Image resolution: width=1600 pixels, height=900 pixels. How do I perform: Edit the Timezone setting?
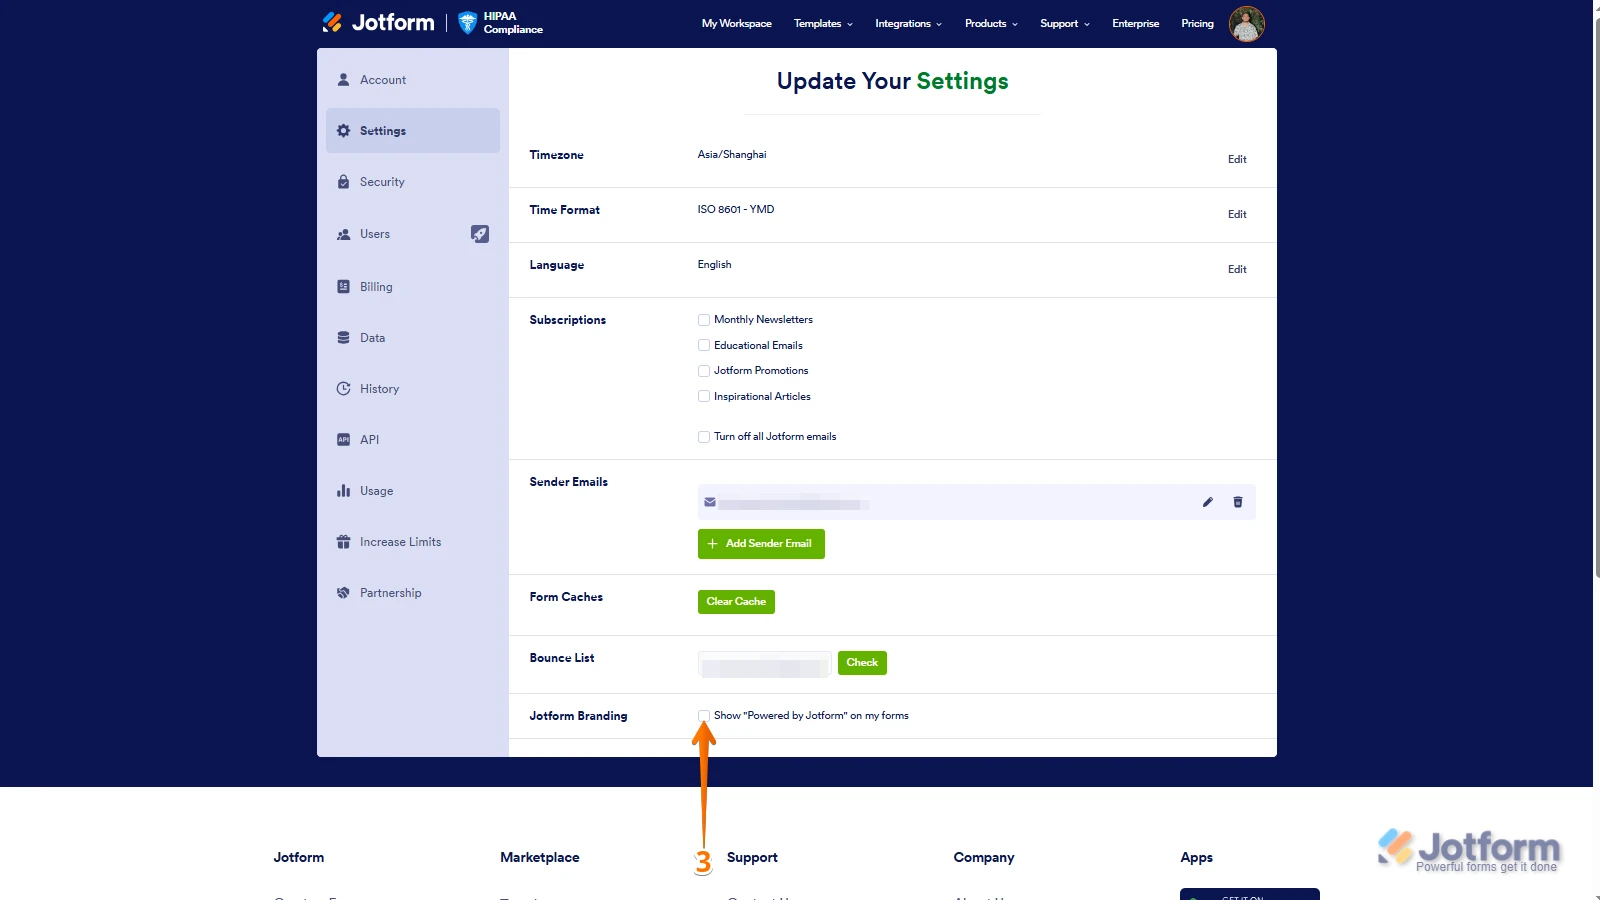[1237, 160]
